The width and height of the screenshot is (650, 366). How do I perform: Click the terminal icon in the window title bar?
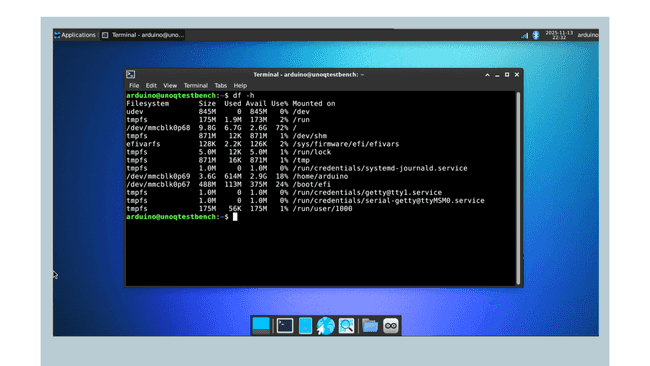(131, 75)
